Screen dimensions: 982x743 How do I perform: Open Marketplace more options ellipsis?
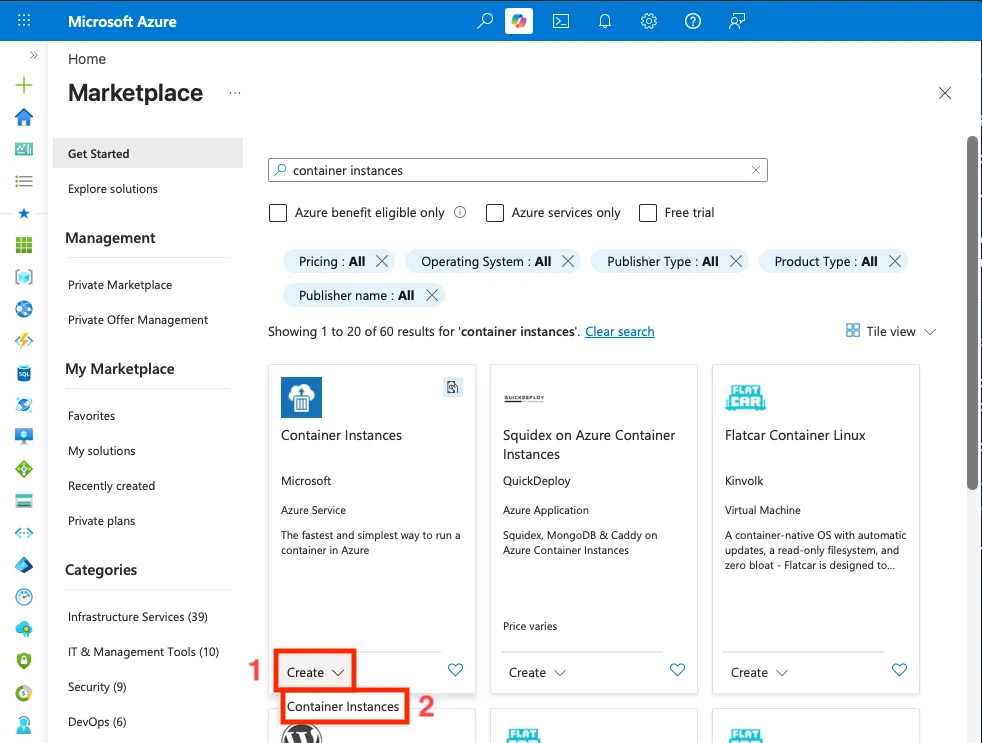(235, 93)
